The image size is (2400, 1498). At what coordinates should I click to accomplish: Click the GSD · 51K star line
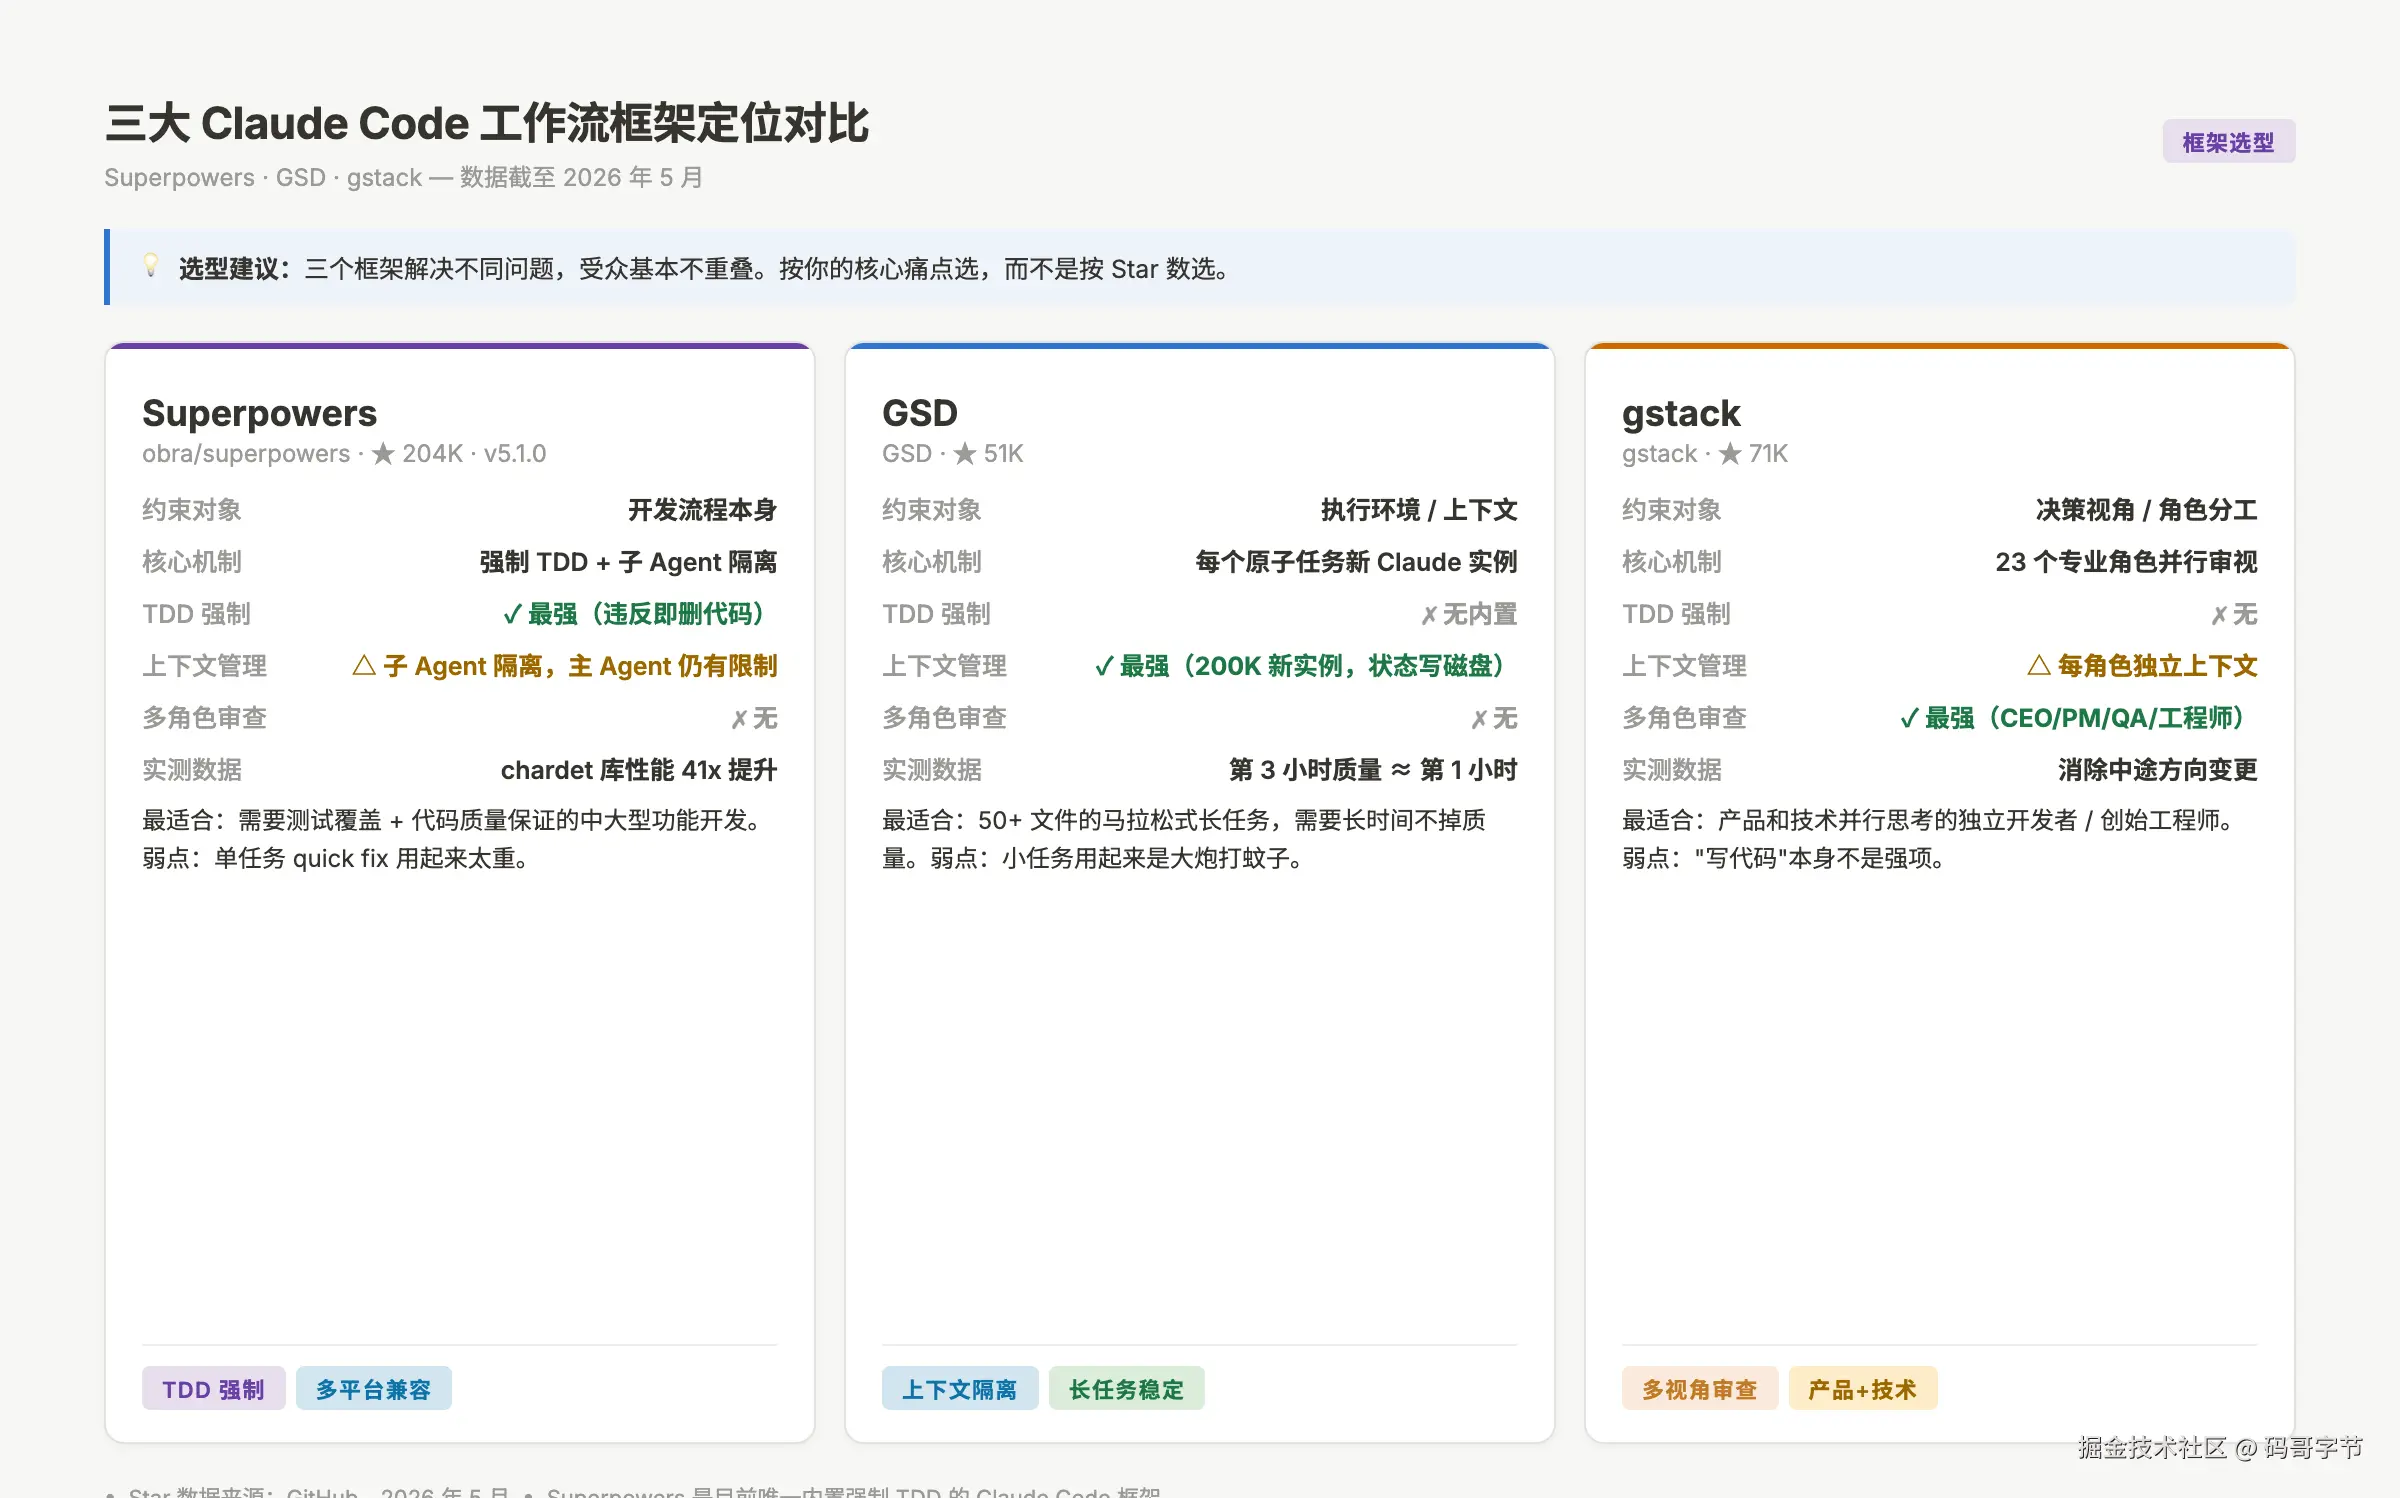tap(952, 454)
